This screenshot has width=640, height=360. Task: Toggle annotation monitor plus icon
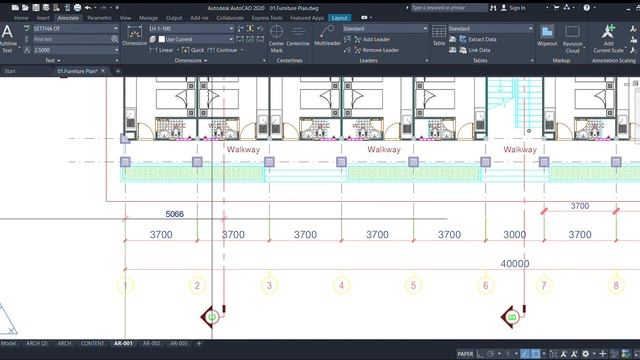pyautogui.click(x=603, y=354)
